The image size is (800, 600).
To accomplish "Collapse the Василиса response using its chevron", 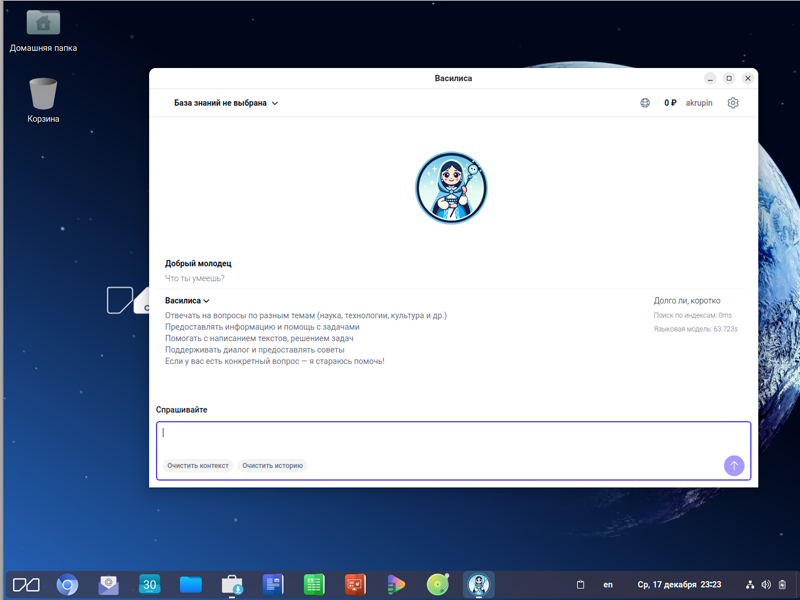I will click(207, 300).
